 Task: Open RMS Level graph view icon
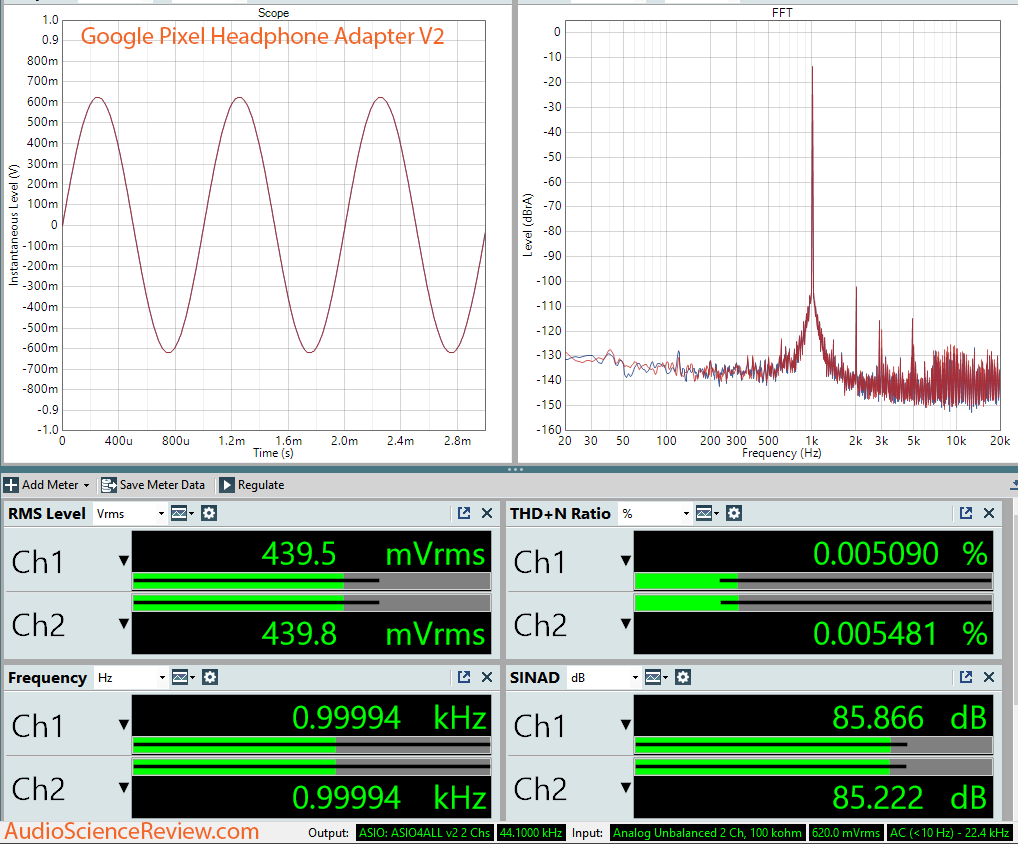[182, 514]
